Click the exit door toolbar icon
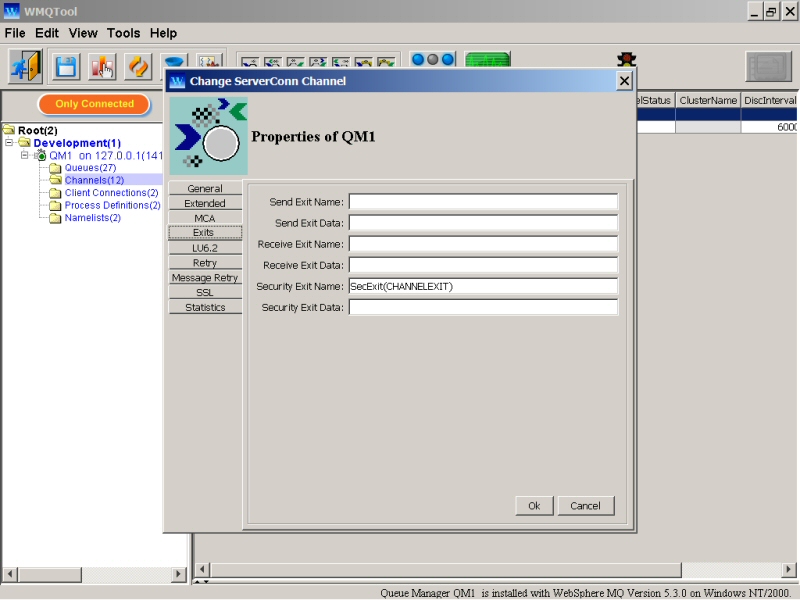The width and height of the screenshot is (800, 600). [x=26, y=66]
